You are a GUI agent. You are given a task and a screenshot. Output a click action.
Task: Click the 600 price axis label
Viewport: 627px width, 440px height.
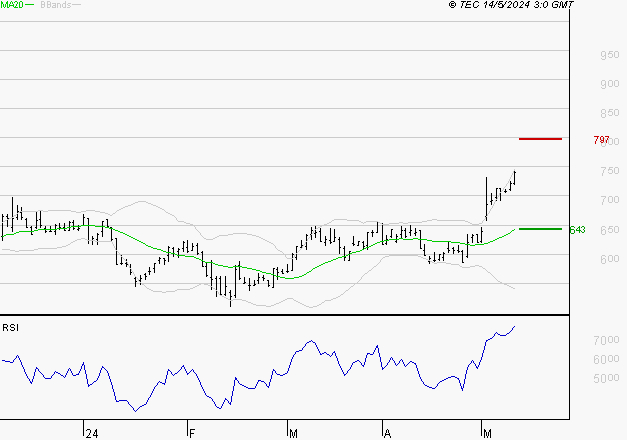pos(610,259)
